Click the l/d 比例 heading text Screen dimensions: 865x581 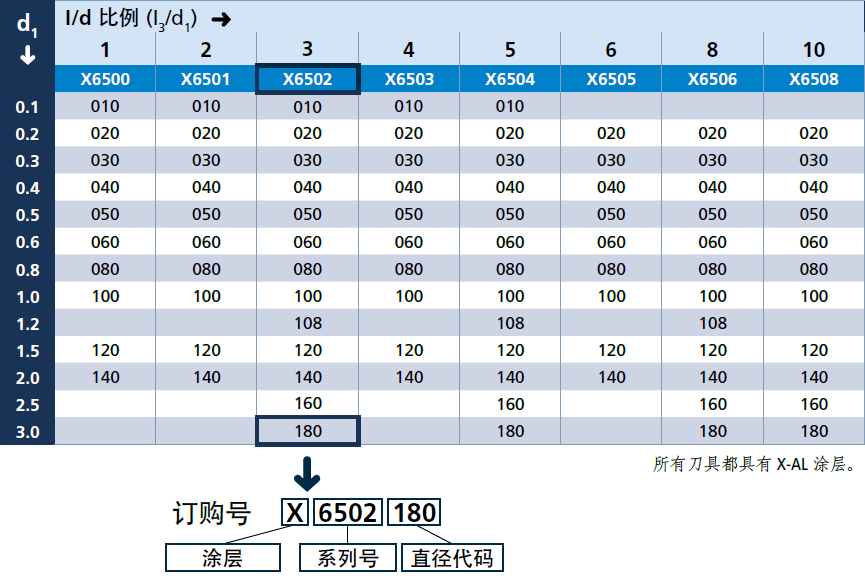[131, 19]
